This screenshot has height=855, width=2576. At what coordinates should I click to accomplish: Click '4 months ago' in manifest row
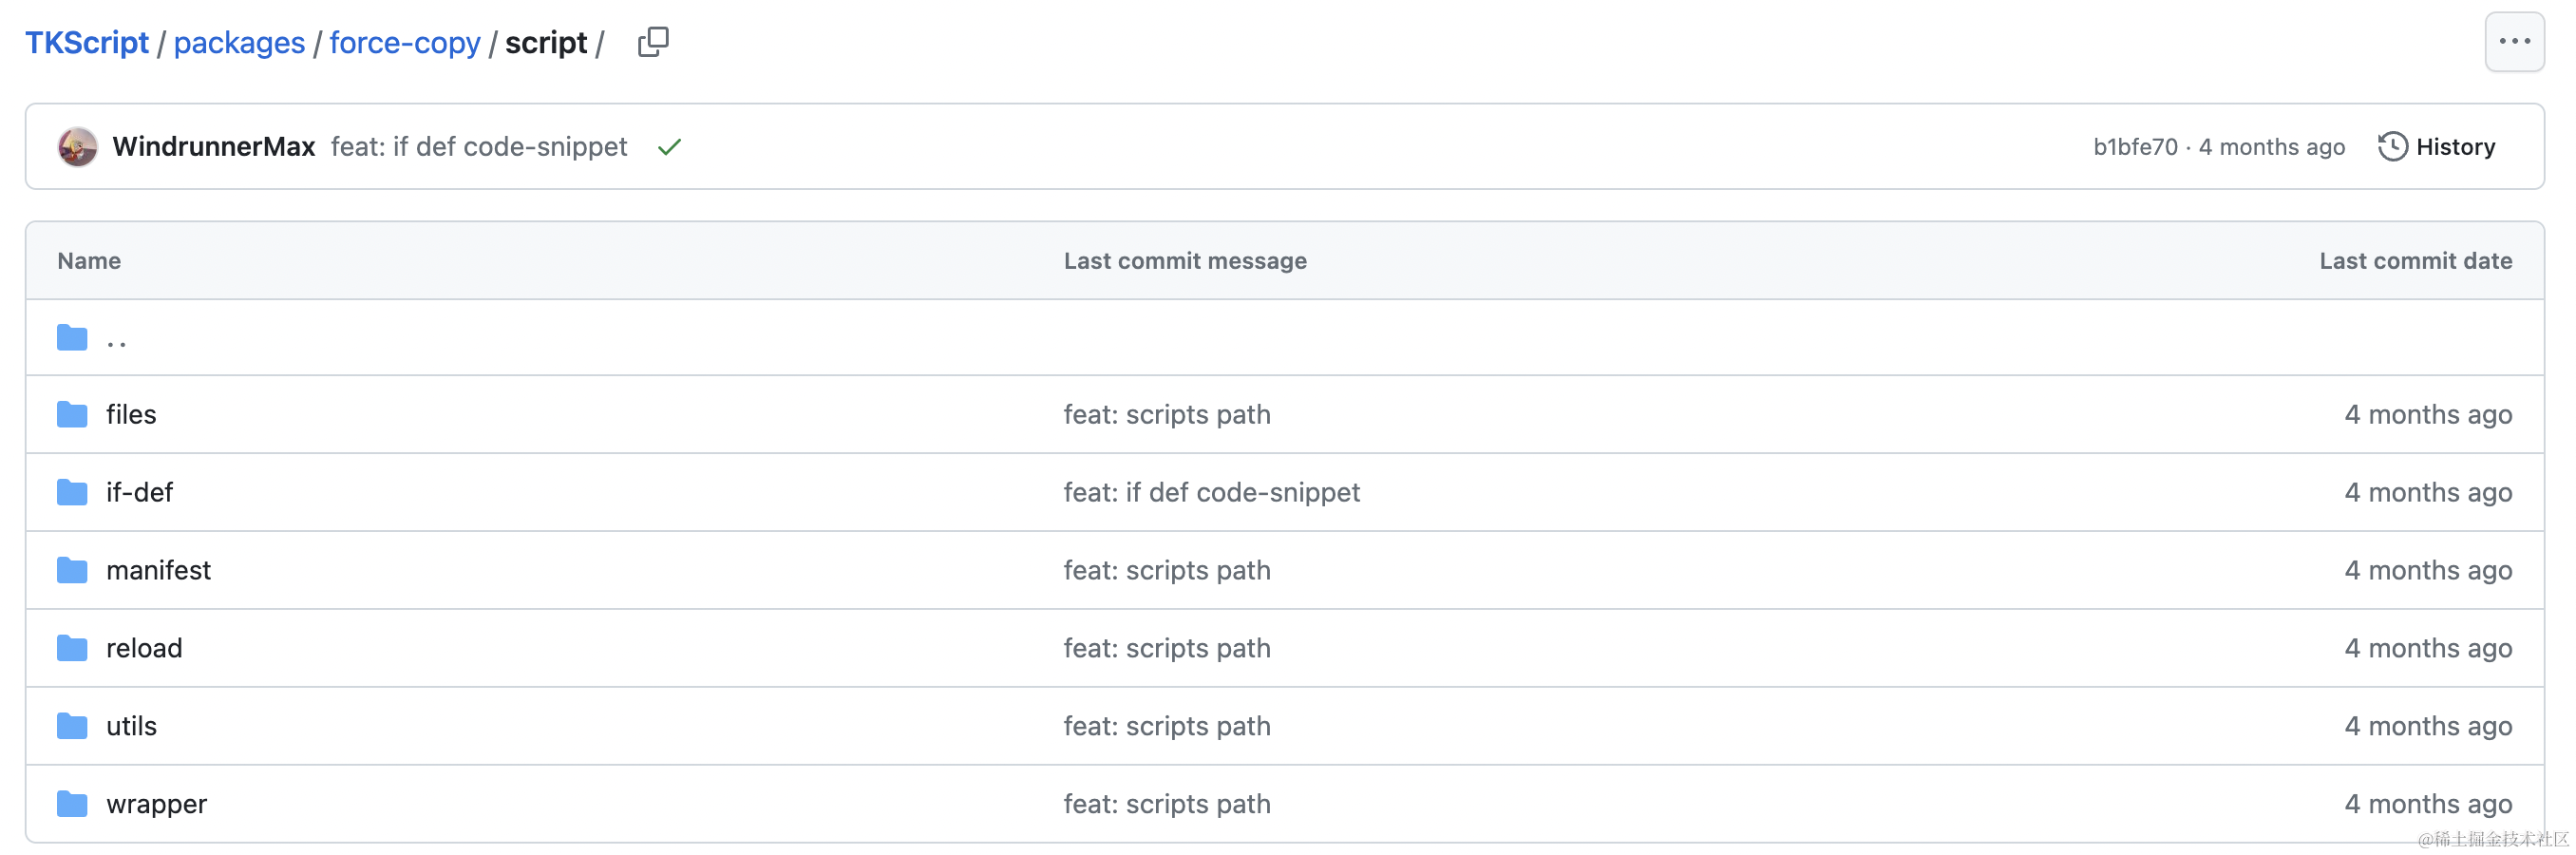2428,570
